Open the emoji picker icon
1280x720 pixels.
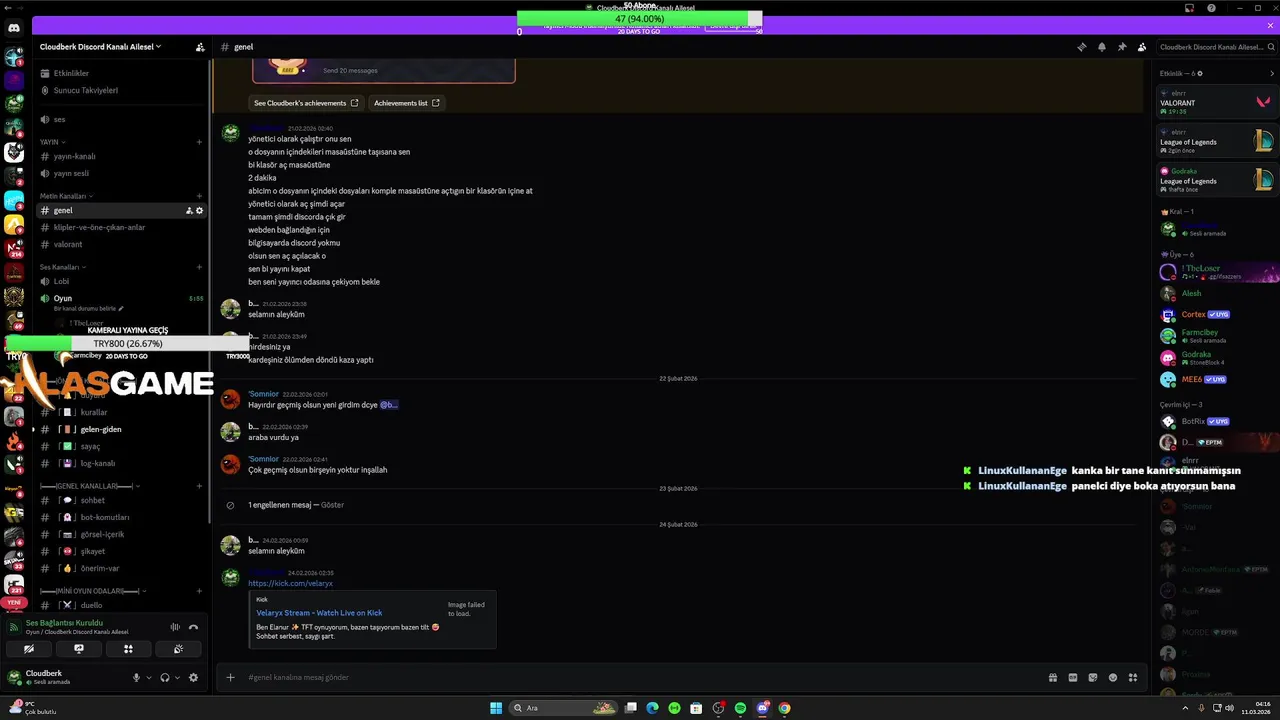point(1113,677)
